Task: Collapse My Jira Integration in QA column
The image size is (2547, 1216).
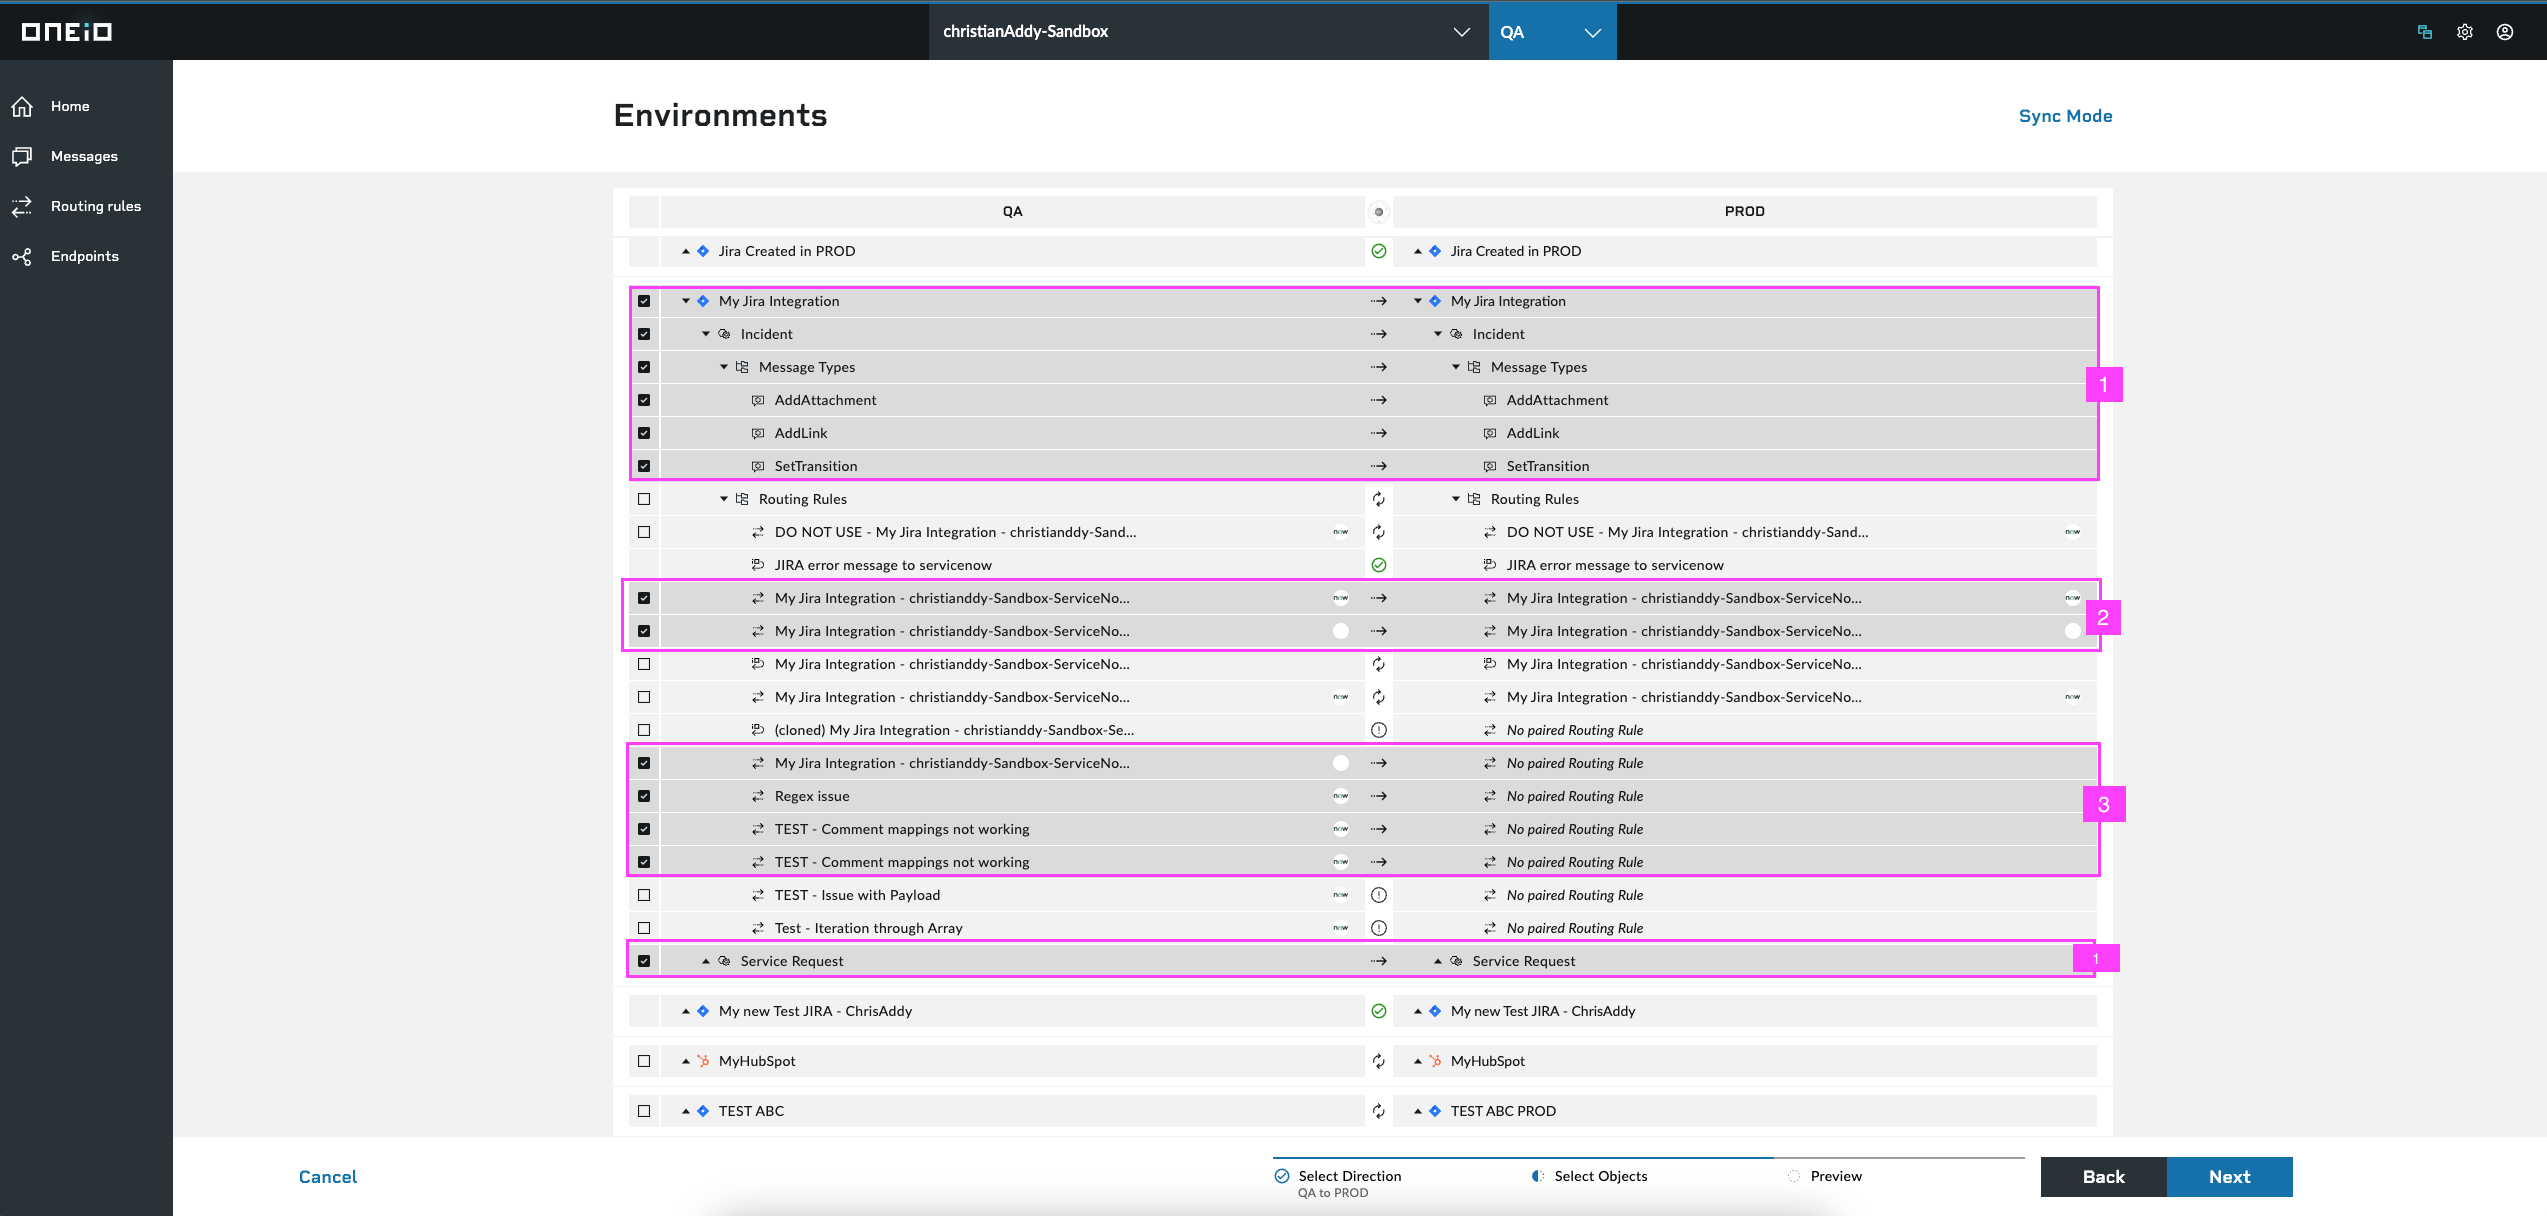Action: point(686,301)
